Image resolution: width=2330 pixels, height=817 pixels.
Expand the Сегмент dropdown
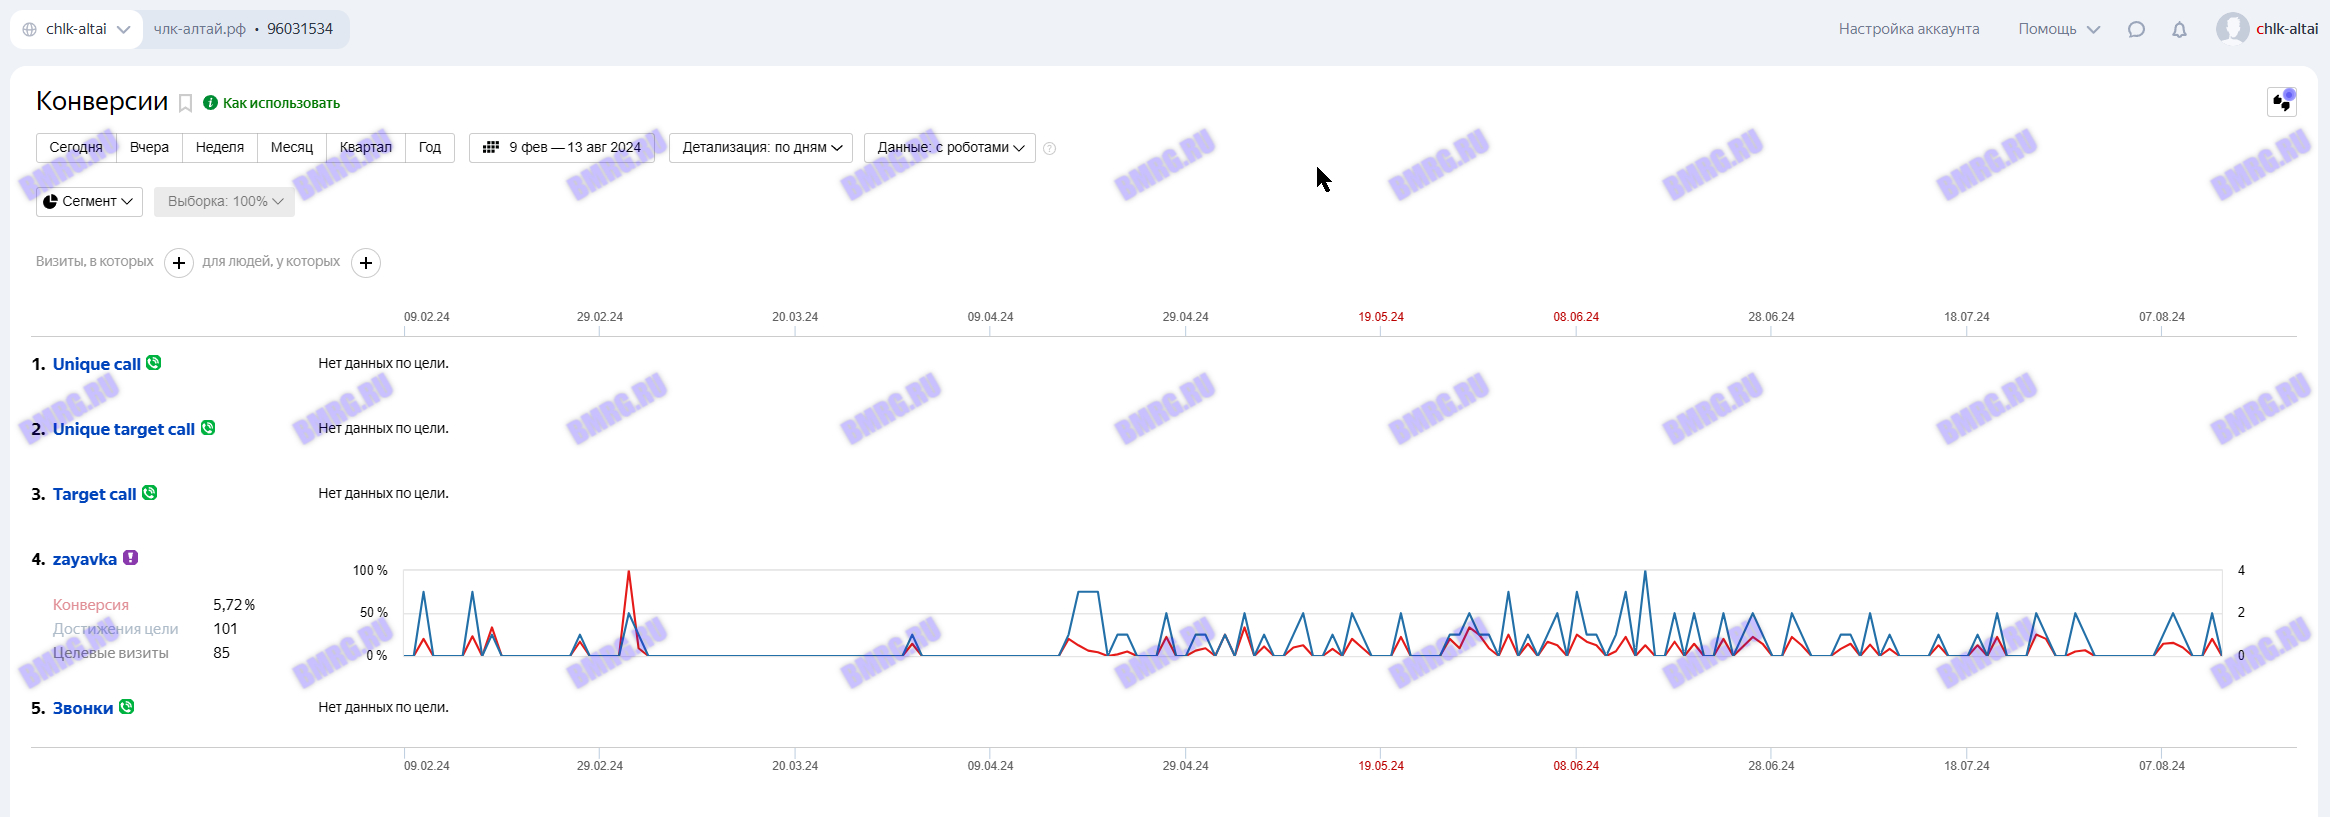89,202
